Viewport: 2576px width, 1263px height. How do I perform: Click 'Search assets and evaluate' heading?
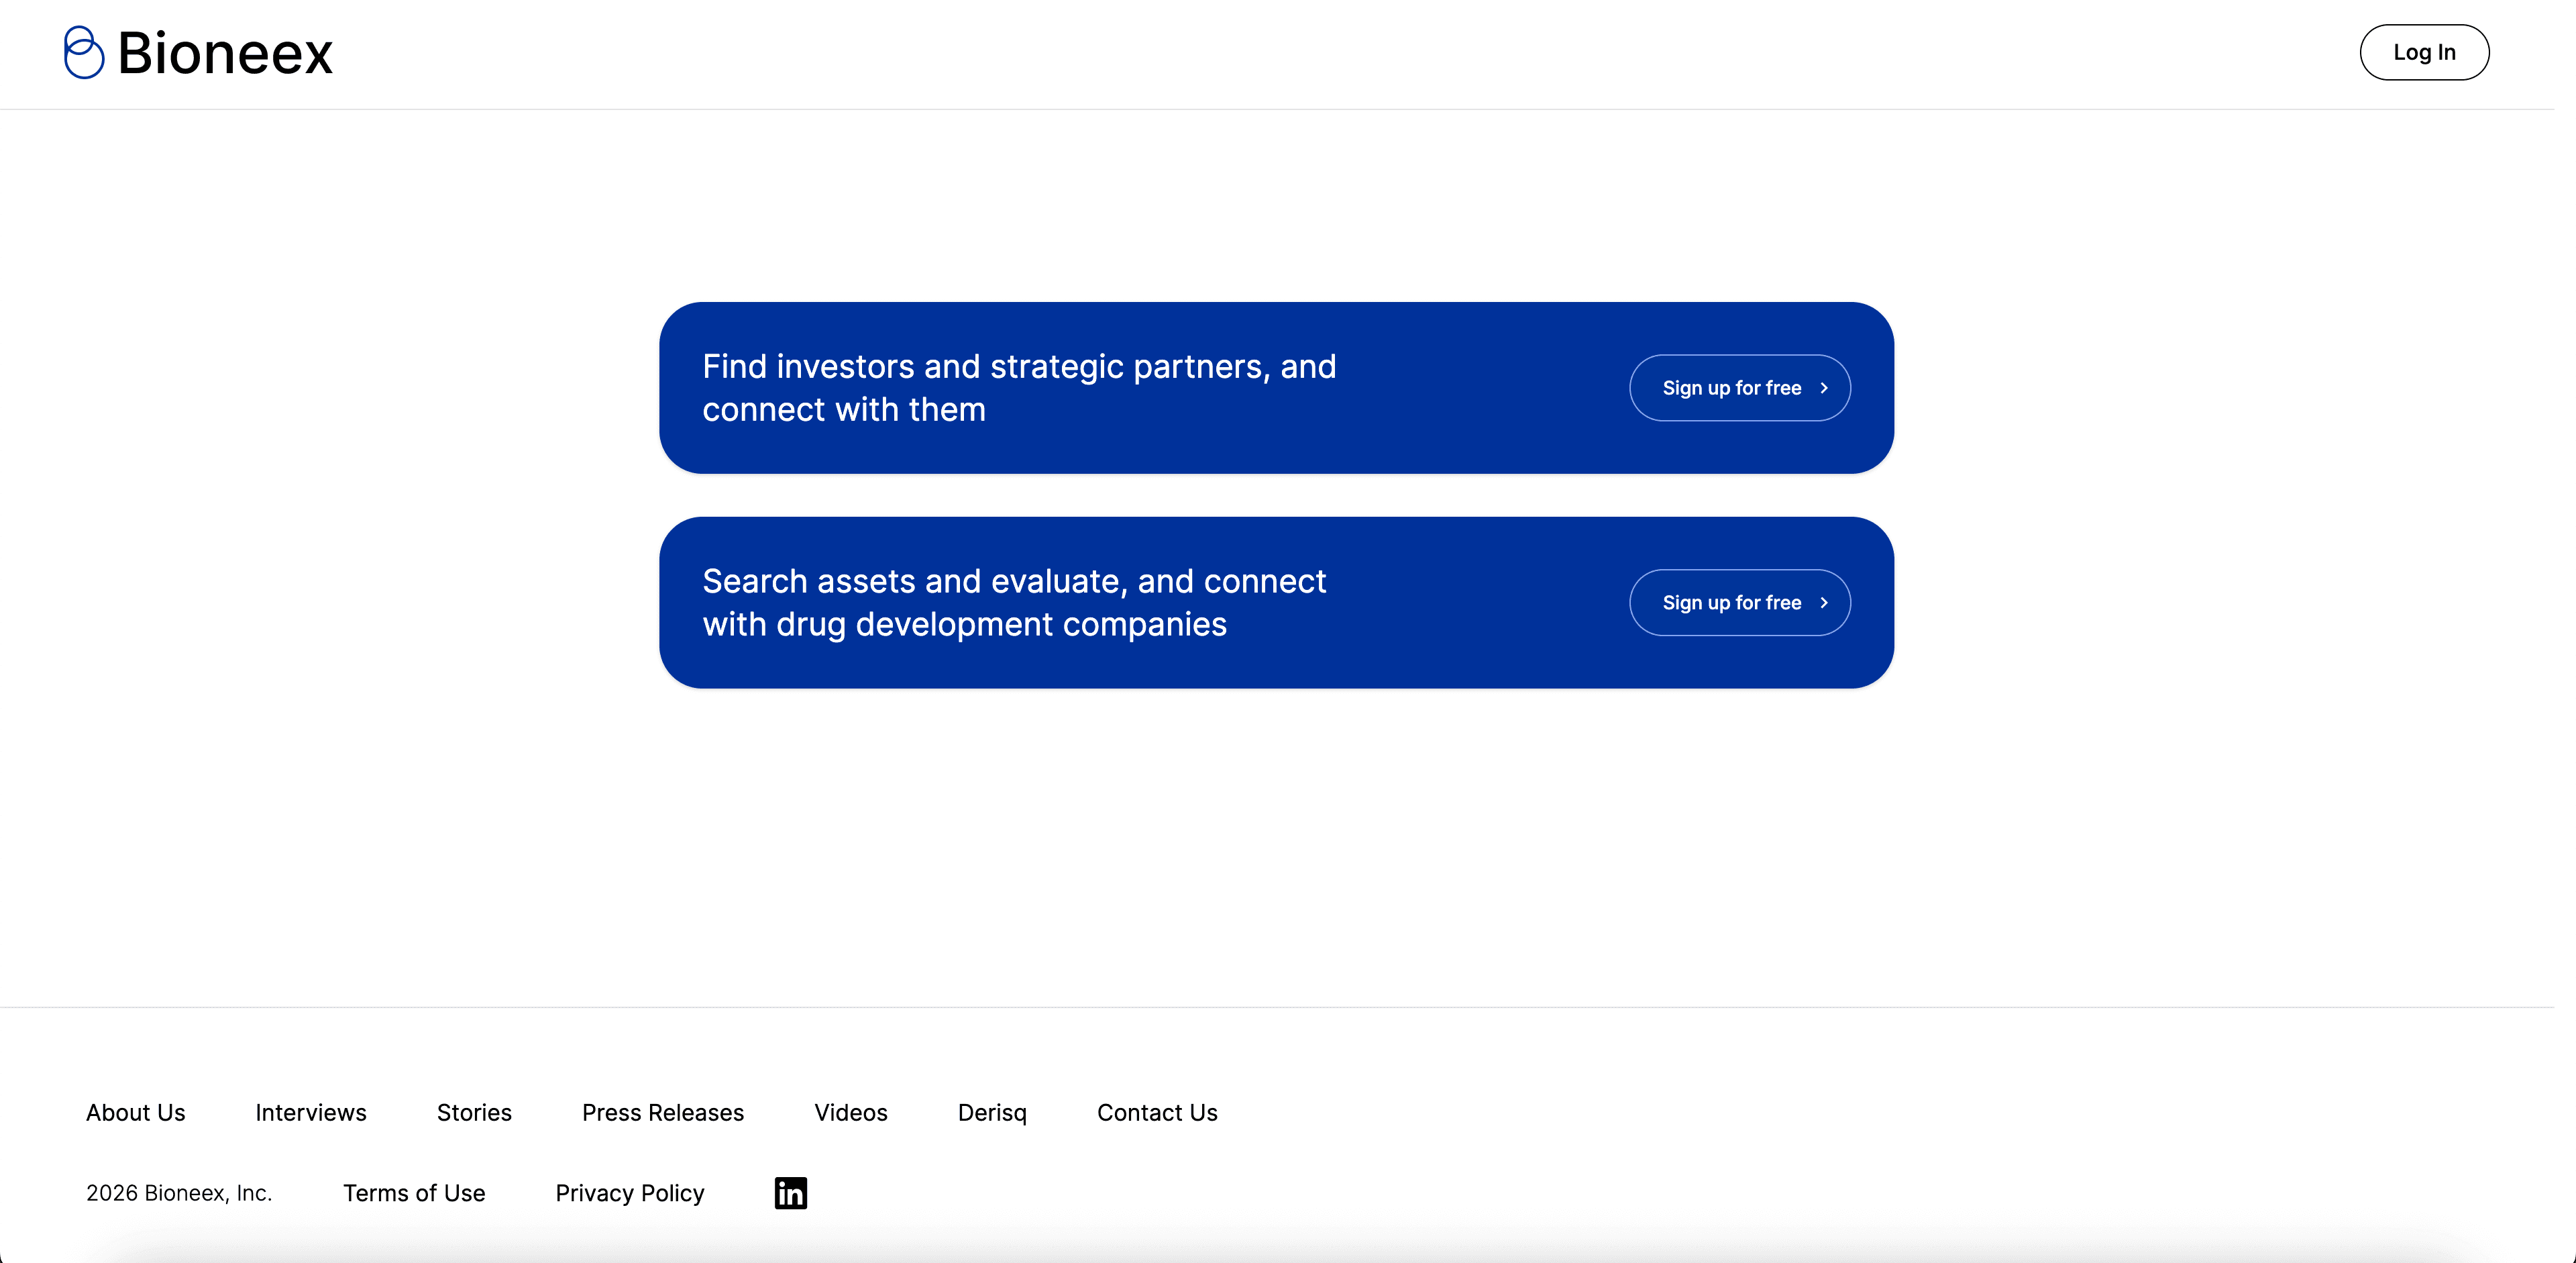point(1014,602)
